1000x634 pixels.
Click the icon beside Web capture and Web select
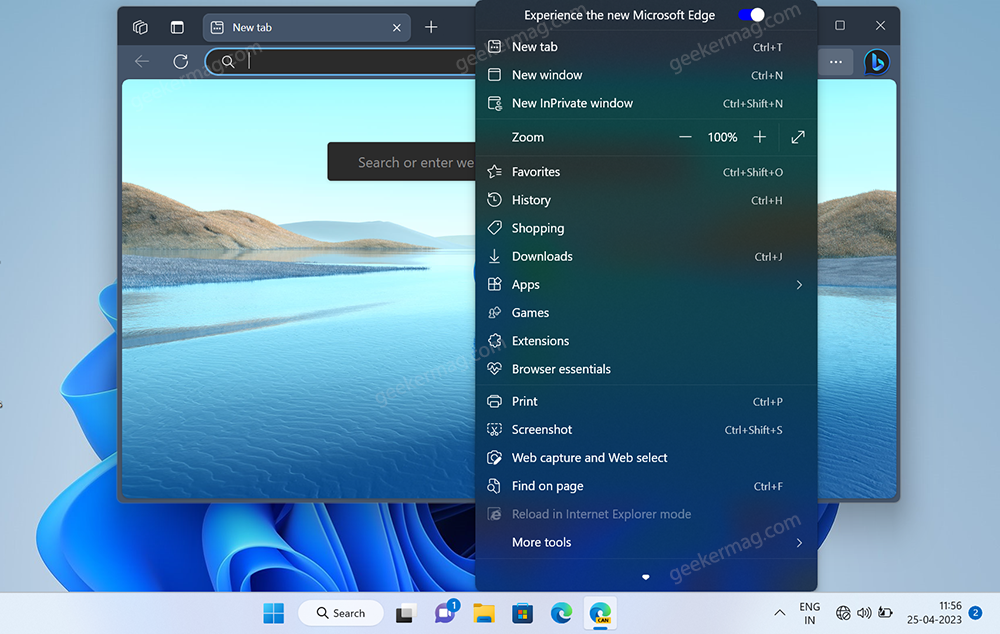click(494, 457)
